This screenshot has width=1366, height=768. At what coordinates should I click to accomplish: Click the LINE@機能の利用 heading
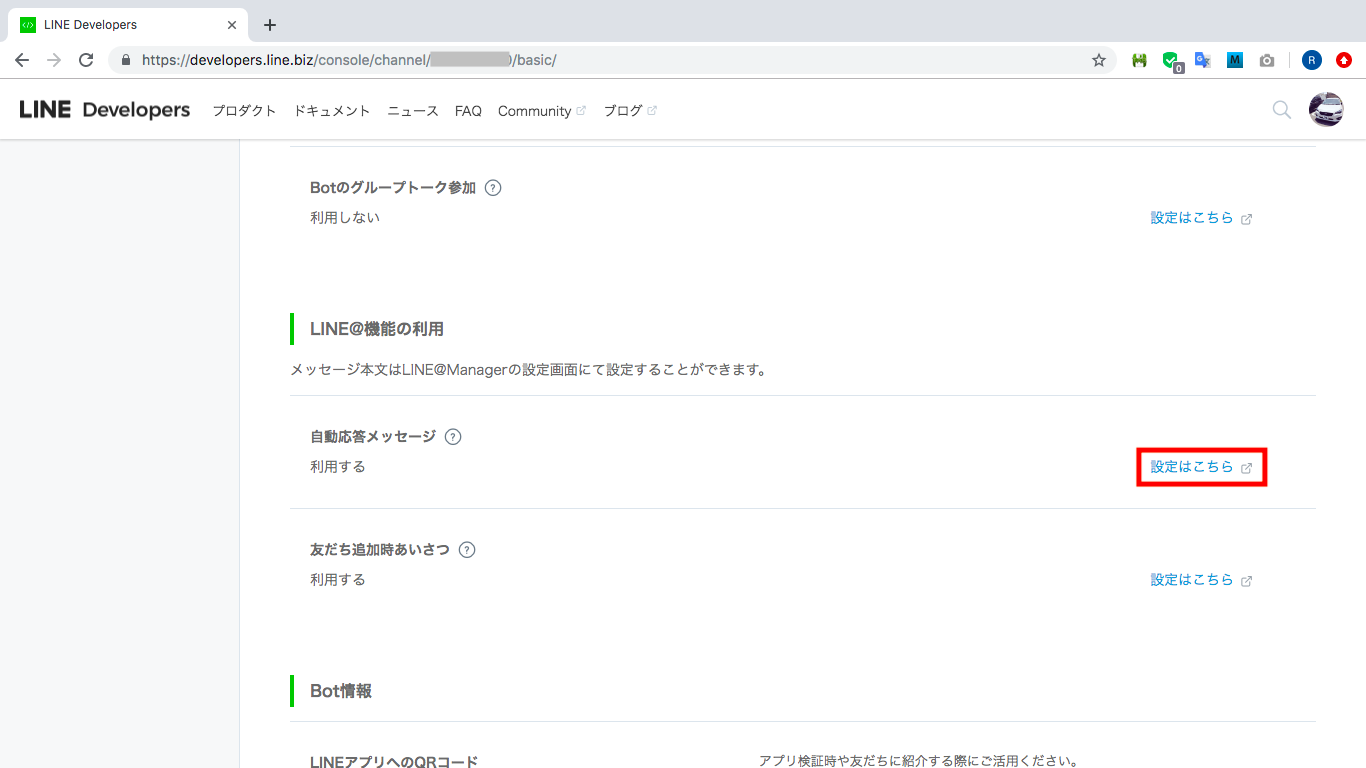pos(377,329)
